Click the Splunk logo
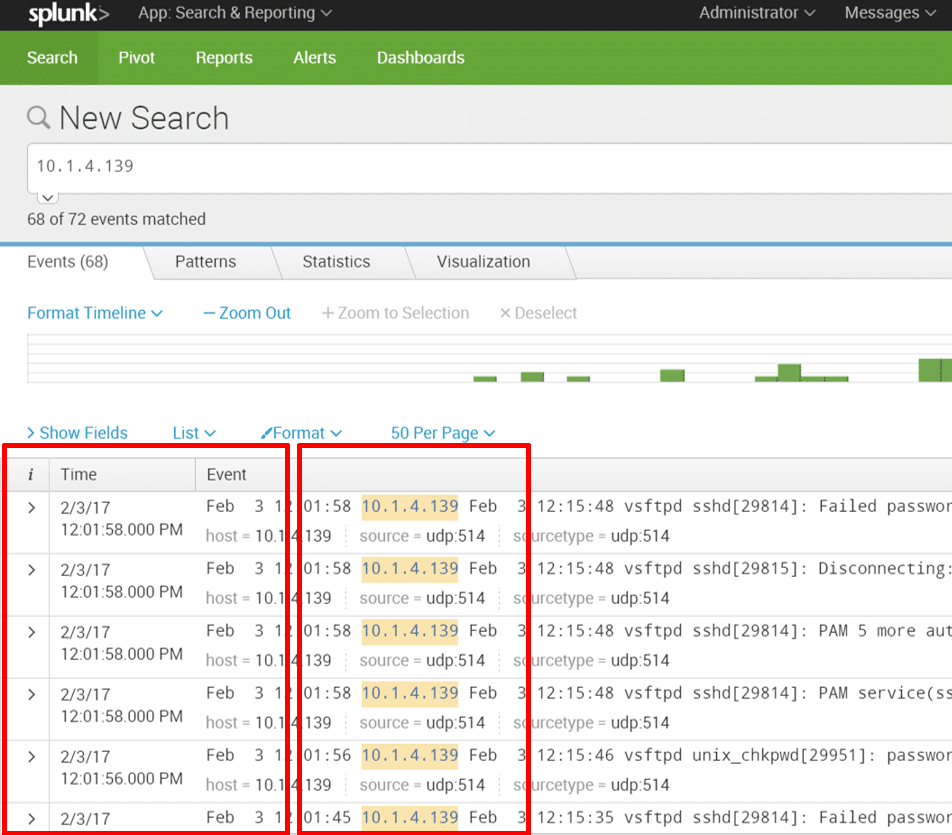Screen dimensions: 952x835 pos(69,13)
